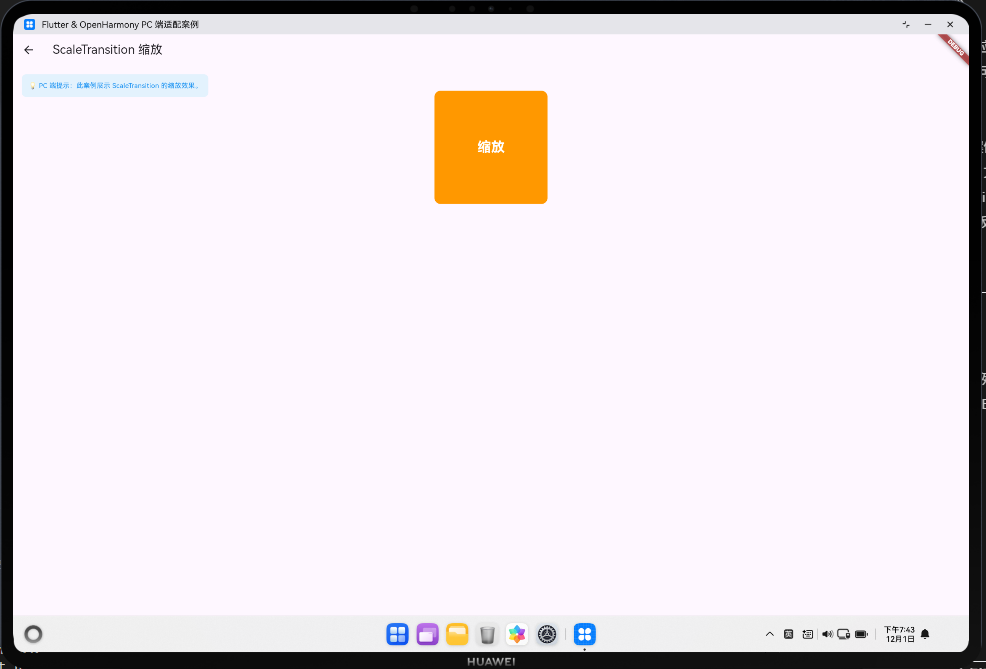Click the PC tip about ScaleTransition
986x669 pixels.
pyautogui.click(x=115, y=86)
